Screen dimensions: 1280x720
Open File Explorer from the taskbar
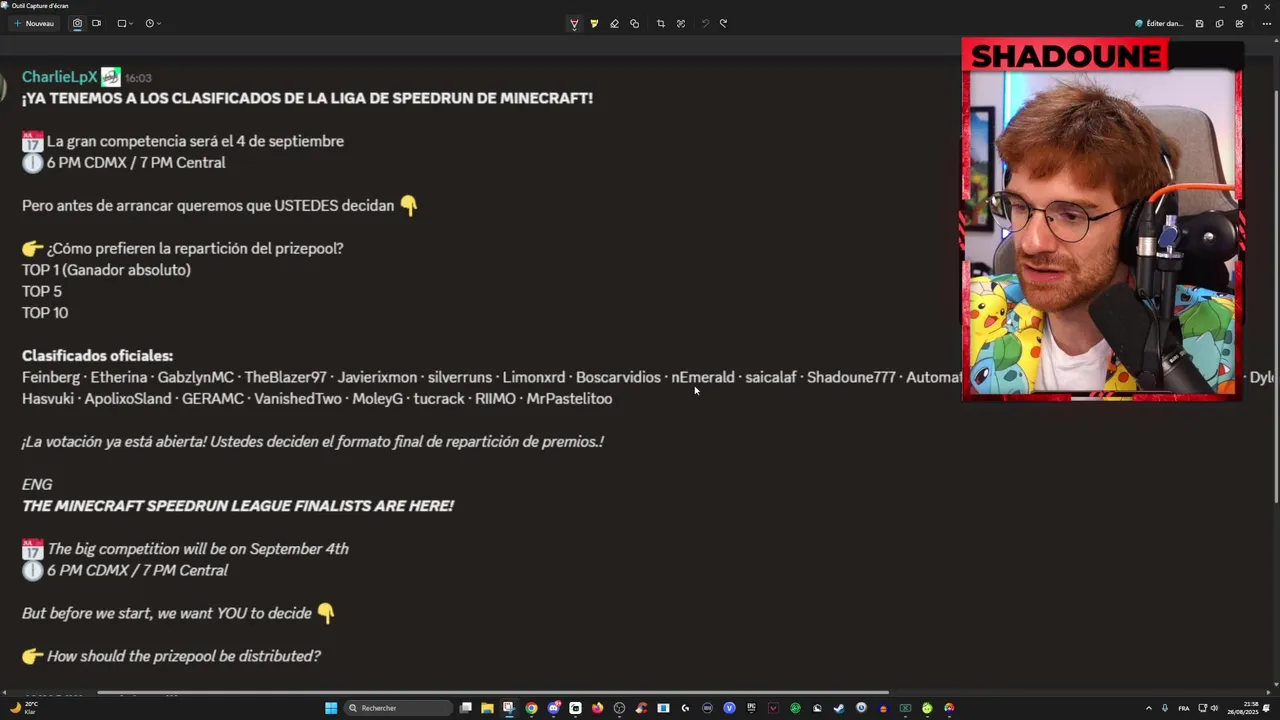click(487, 708)
